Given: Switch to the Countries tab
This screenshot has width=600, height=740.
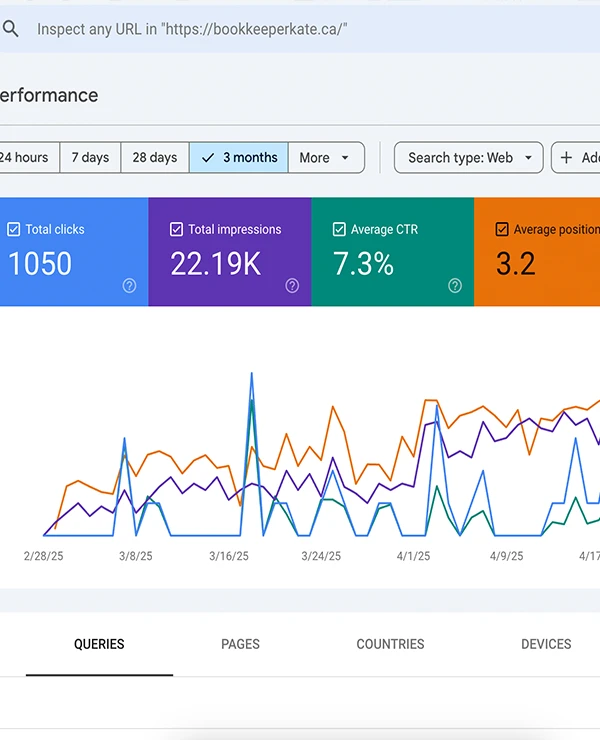Looking at the screenshot, I should coord(390,644).
